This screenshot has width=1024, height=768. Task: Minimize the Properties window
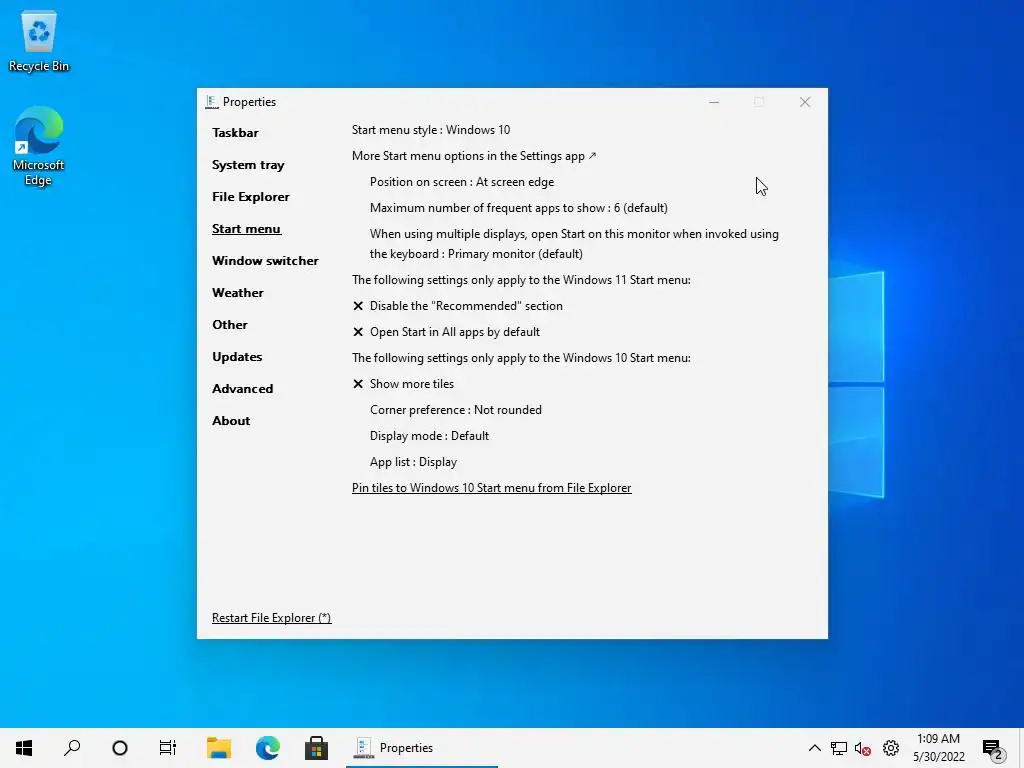714,102
